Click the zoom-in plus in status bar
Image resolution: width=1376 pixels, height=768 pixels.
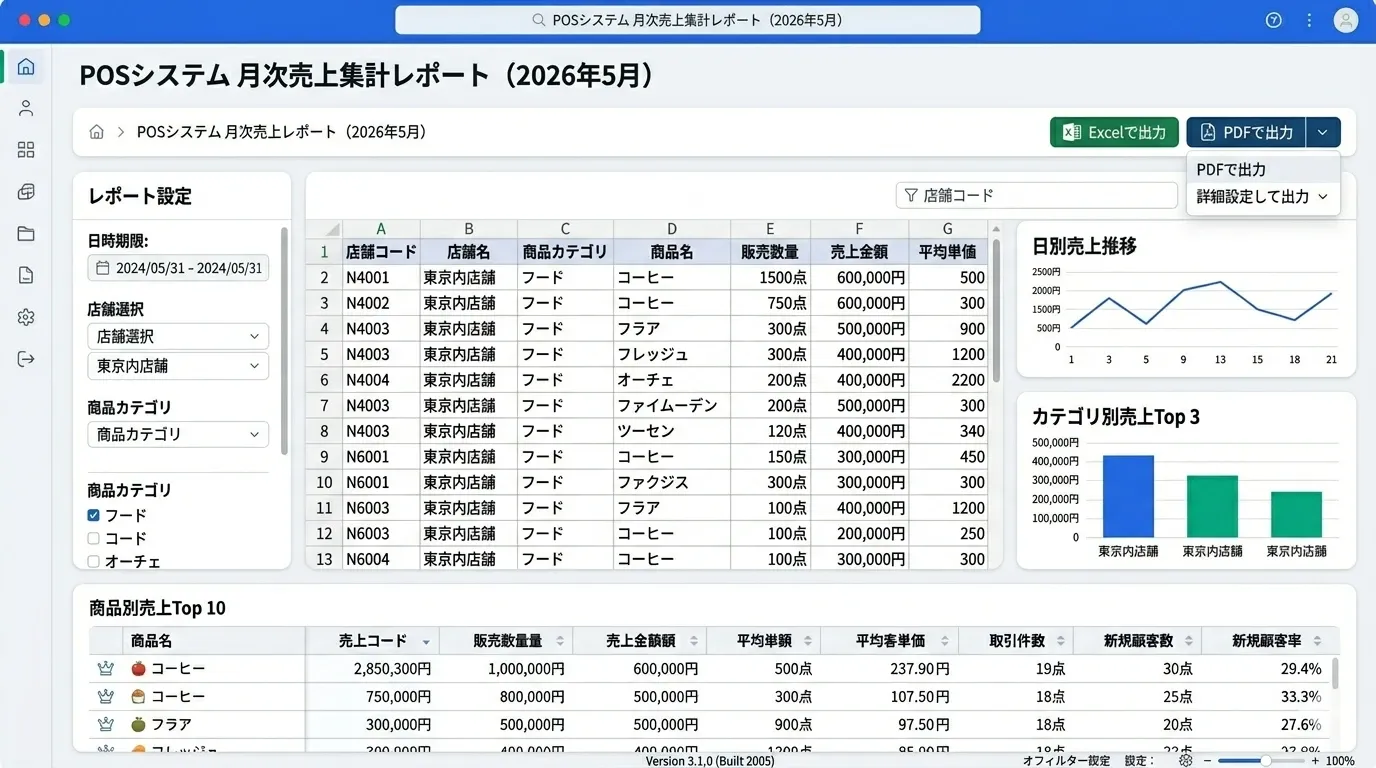pos(1315,761)
